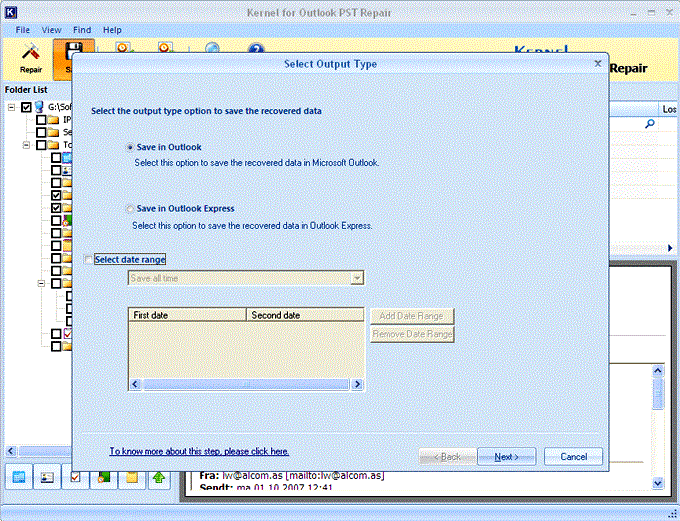Viewport: 680px width, 521px height.
Task: Click the First date column header
Action: (187, 315)
